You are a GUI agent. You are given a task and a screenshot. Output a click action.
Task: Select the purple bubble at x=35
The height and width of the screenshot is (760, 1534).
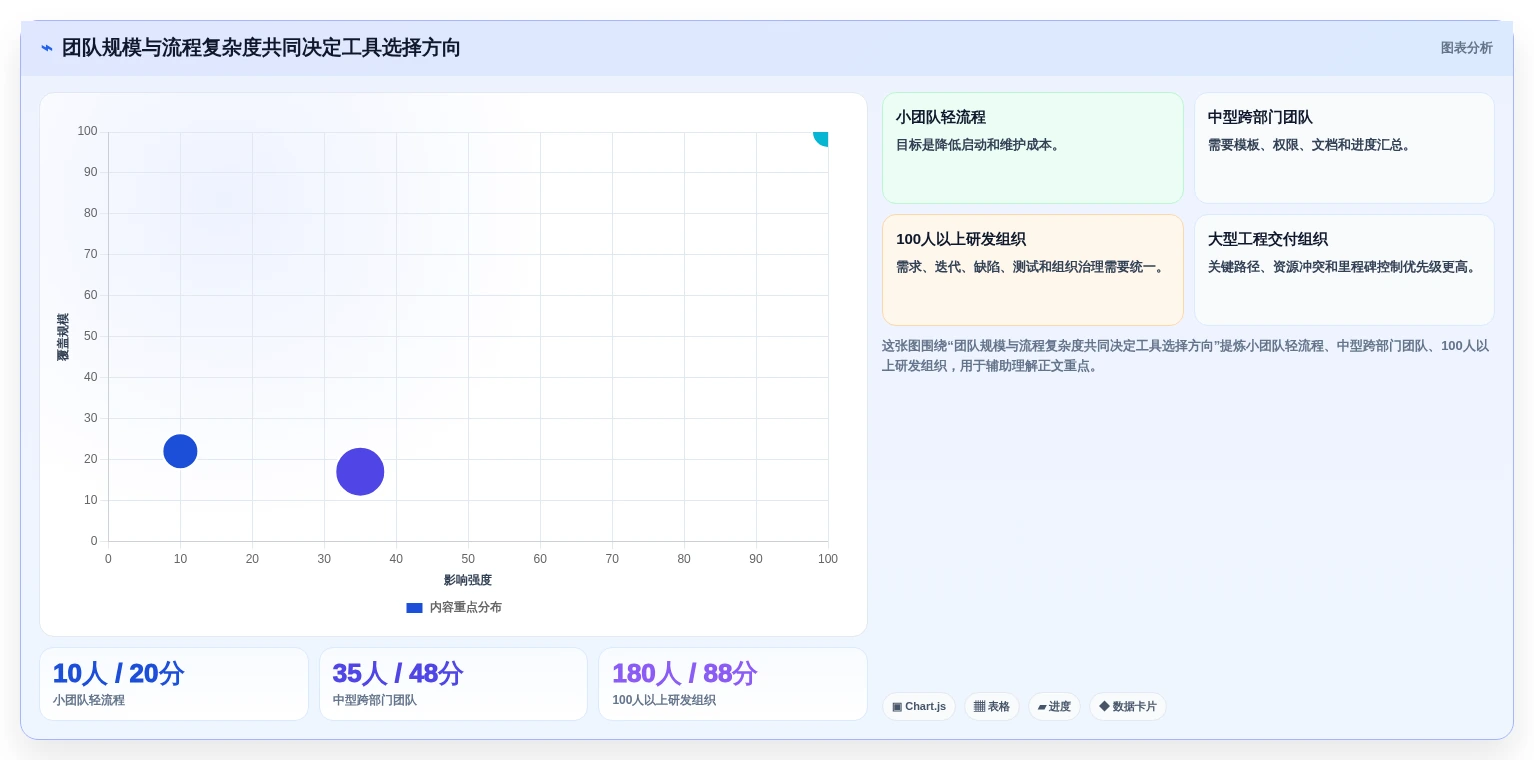click(360, 472)
